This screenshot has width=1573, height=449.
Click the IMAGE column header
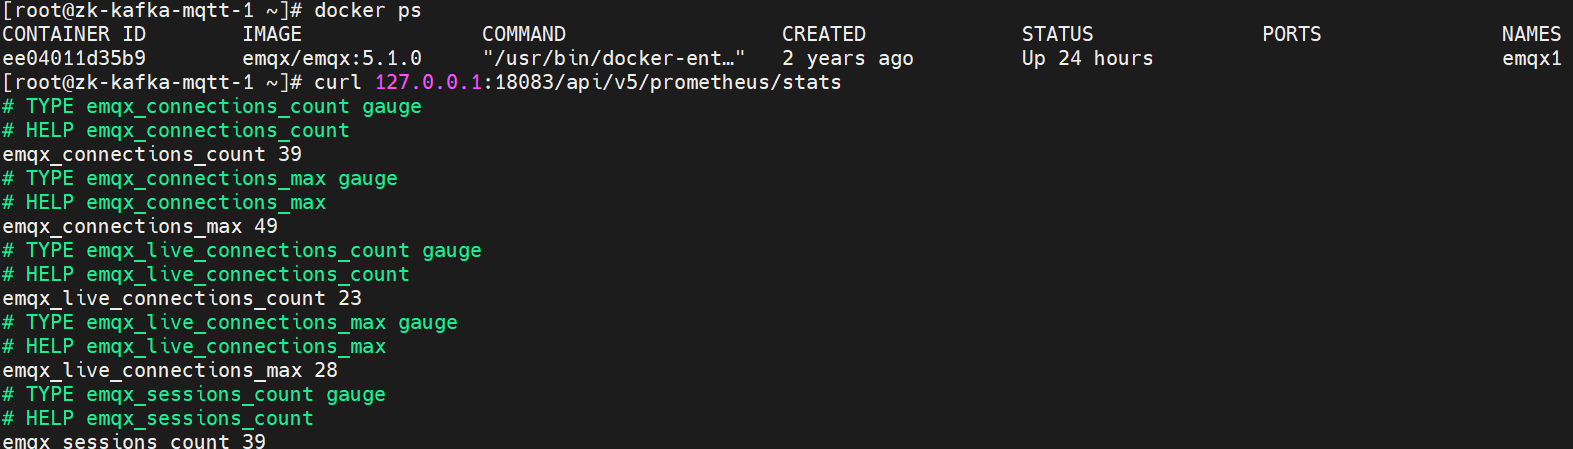coord(272,34)
